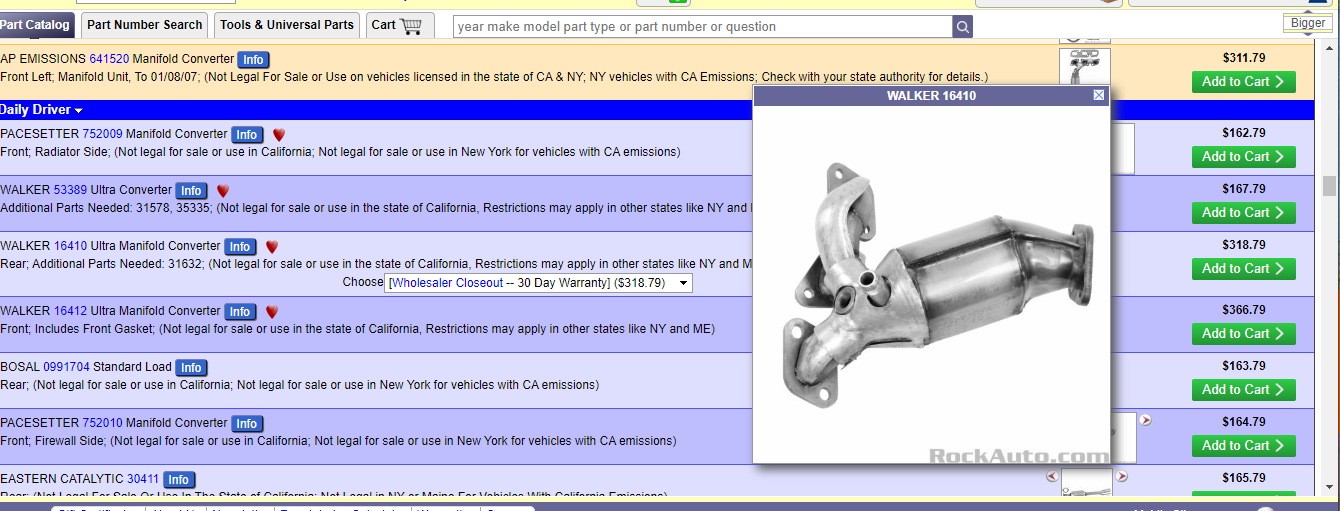Open the Wholesaler Closeout warranty dropdown
This screenshot has height=511, width=1340.
tap(538, 283)
